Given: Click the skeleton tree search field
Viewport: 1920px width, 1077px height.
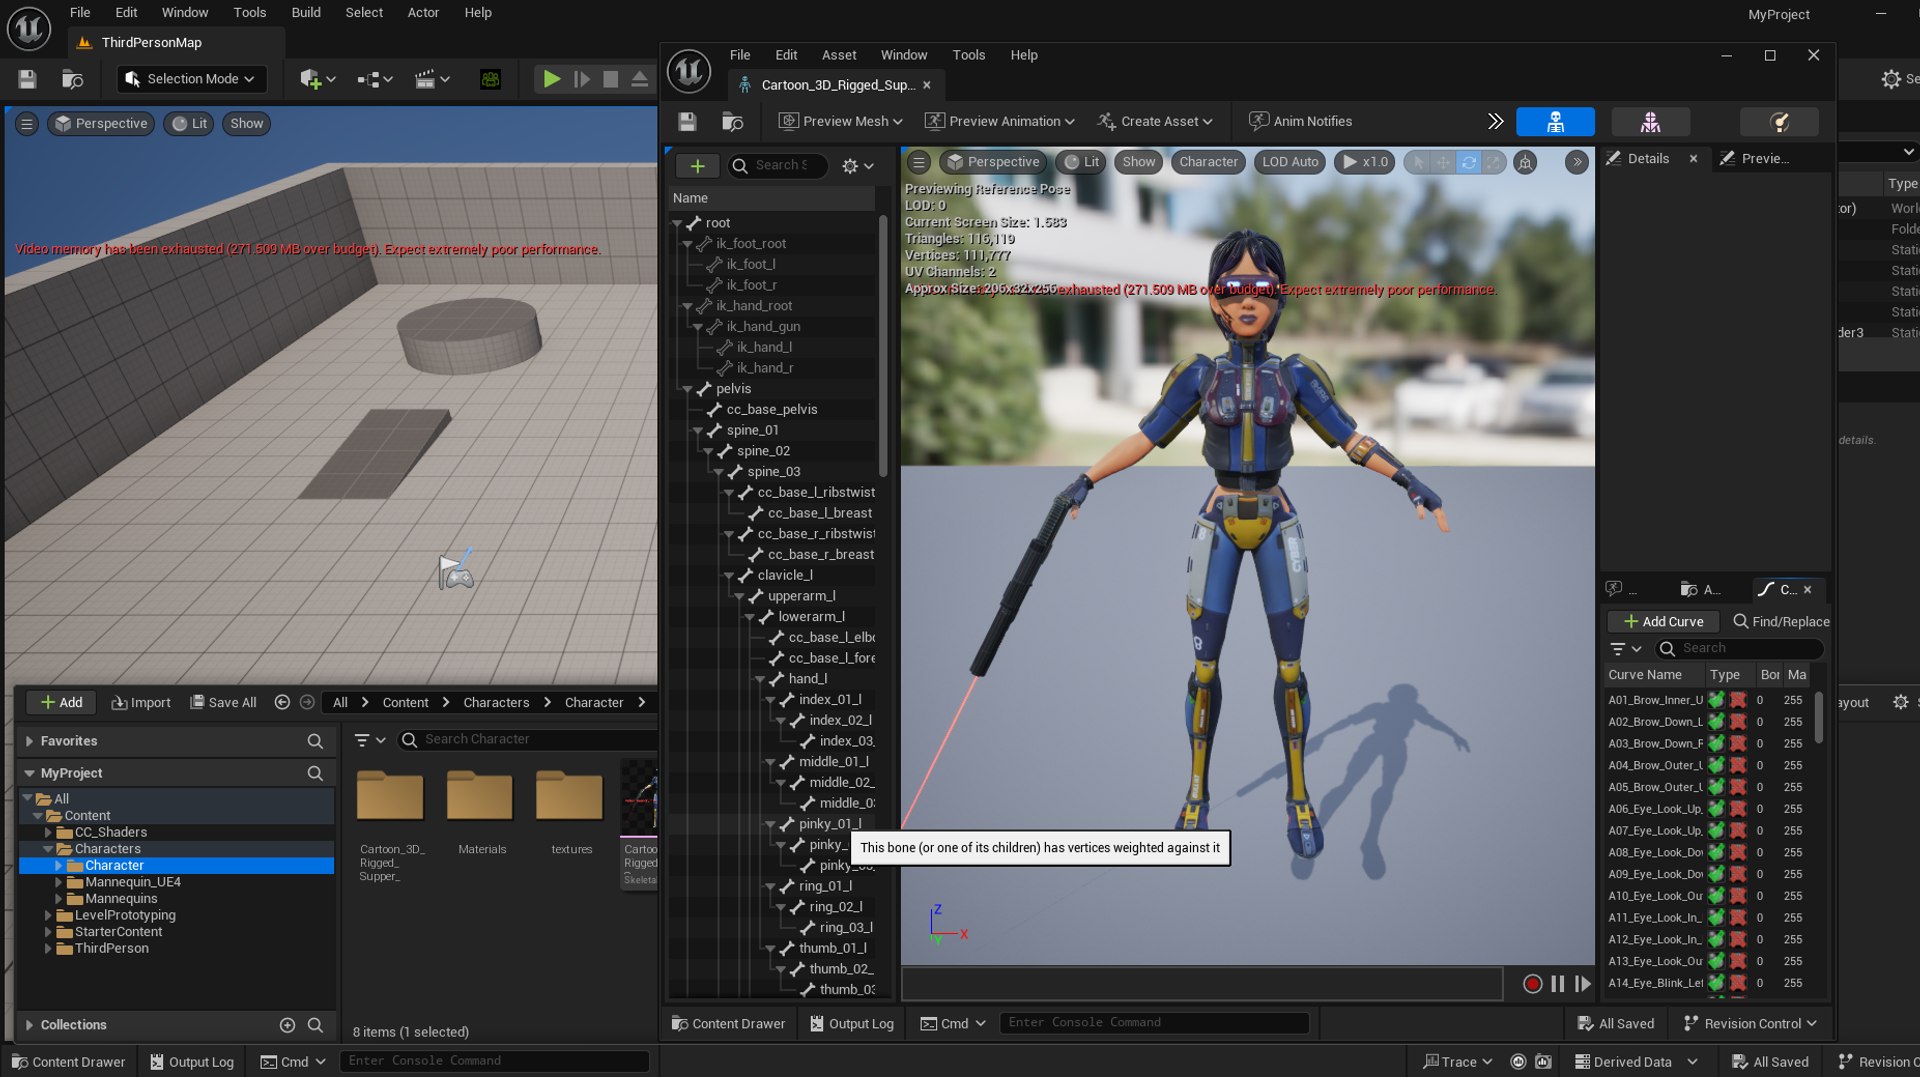Looking at the screenshot, I should pyautogui.click(x=778, y=165).
